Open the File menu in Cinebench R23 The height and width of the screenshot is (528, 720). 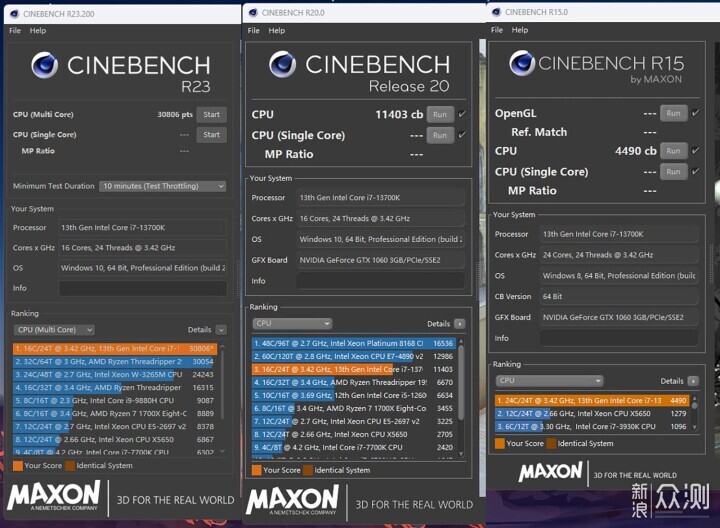[15, 31]
